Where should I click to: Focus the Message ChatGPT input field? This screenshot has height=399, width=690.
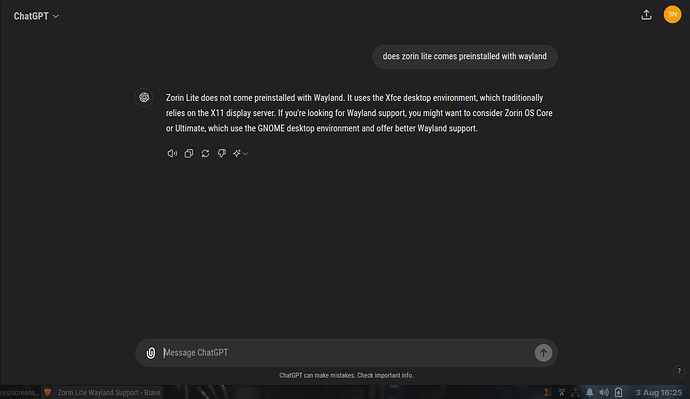click(x=346, y=353)
